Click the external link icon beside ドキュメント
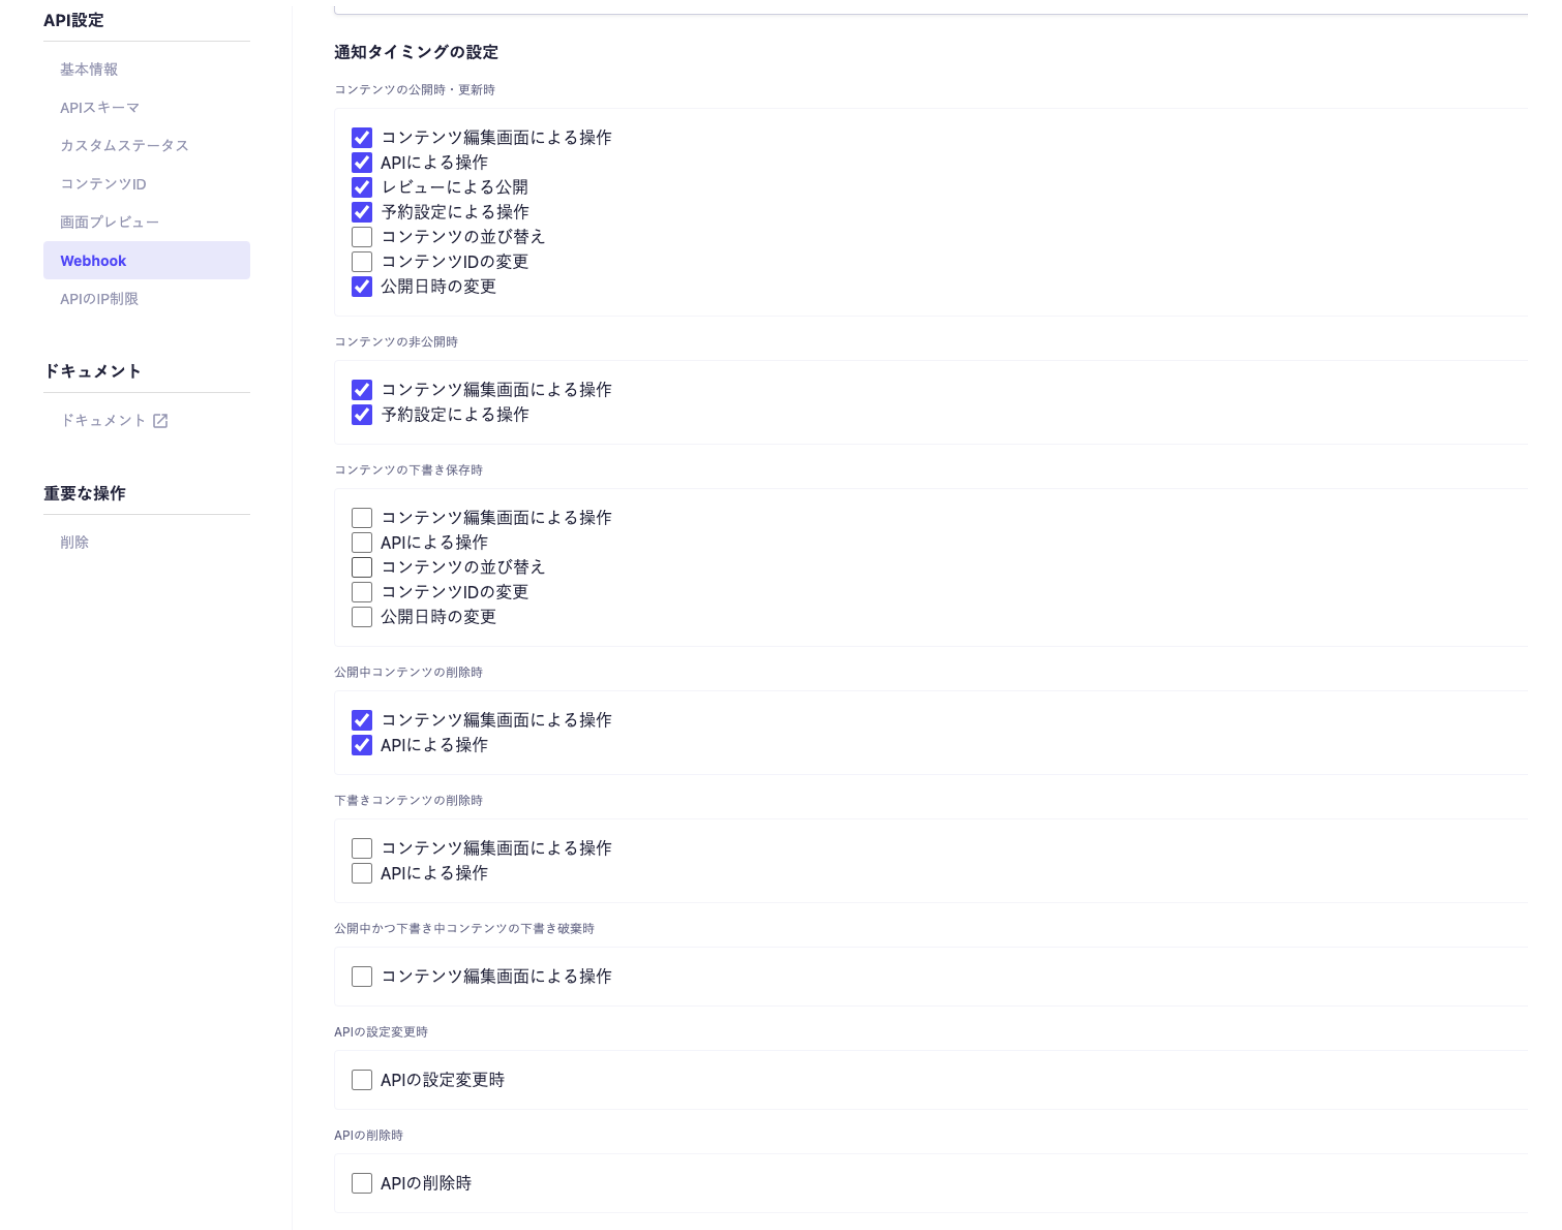The image size is (1562, 1230). coord(160,421)
